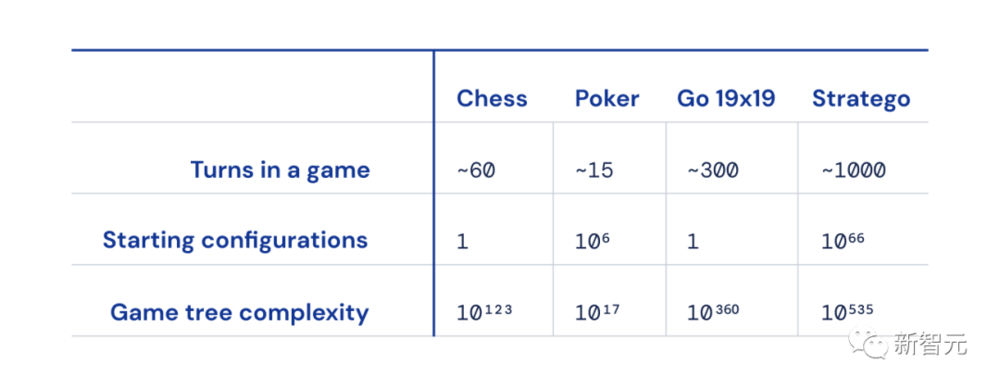The width and height of the screenshot is (1000, 388).
Task: Click Stratego's 10^66 starting configurations cell
Action: pyautogui.click(x=842, y=242)
